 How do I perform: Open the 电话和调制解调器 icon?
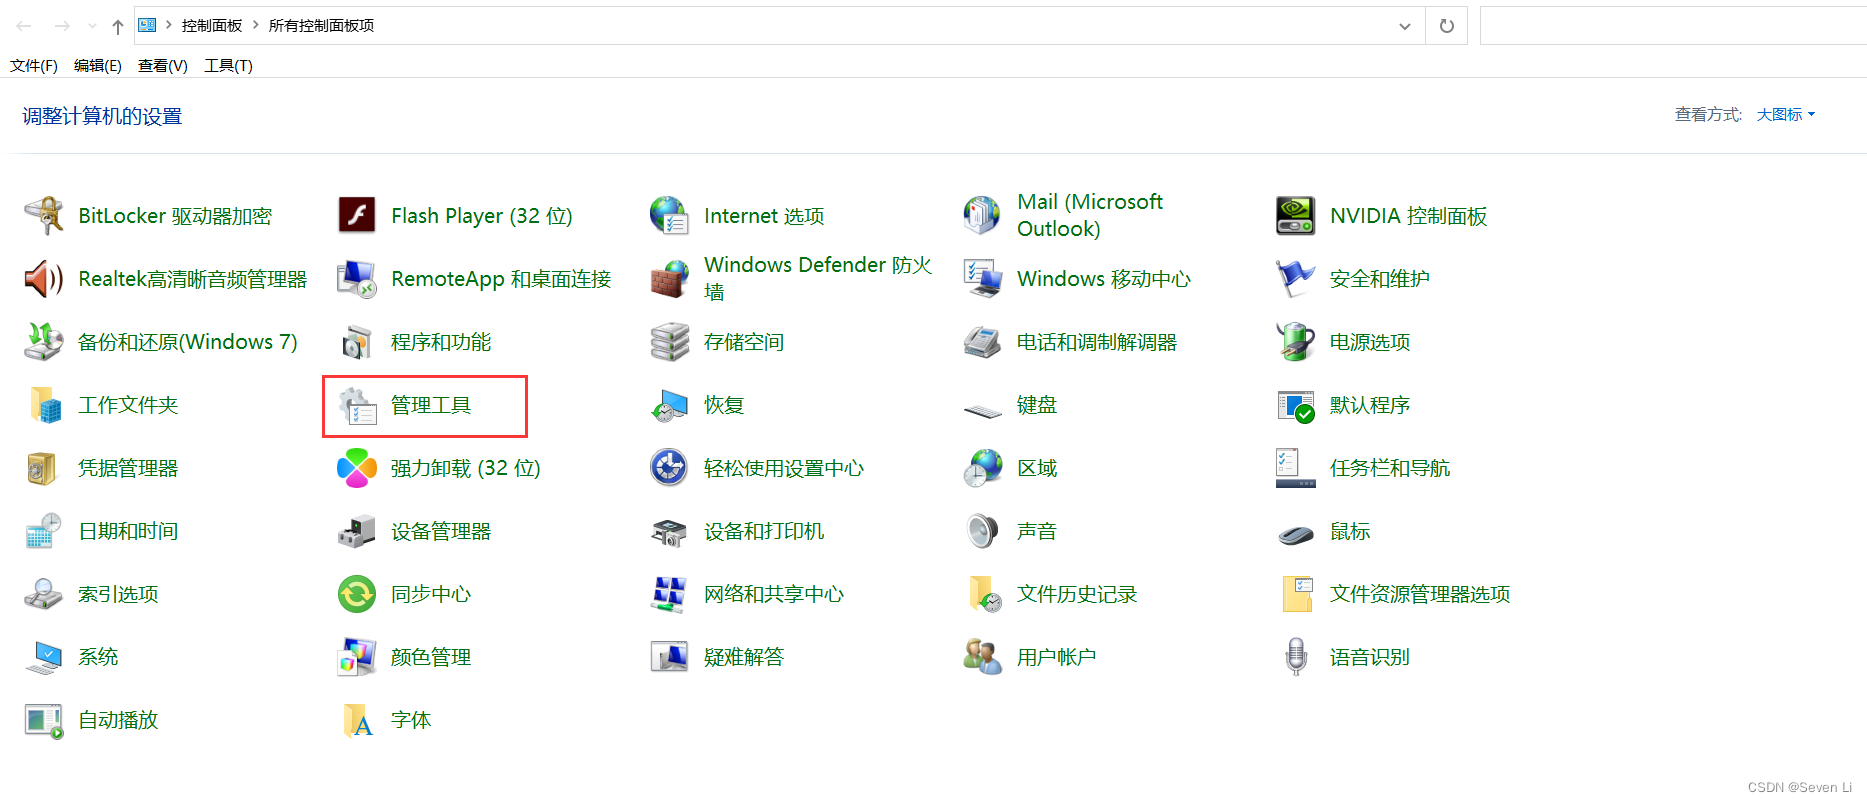tap(983, 341)
